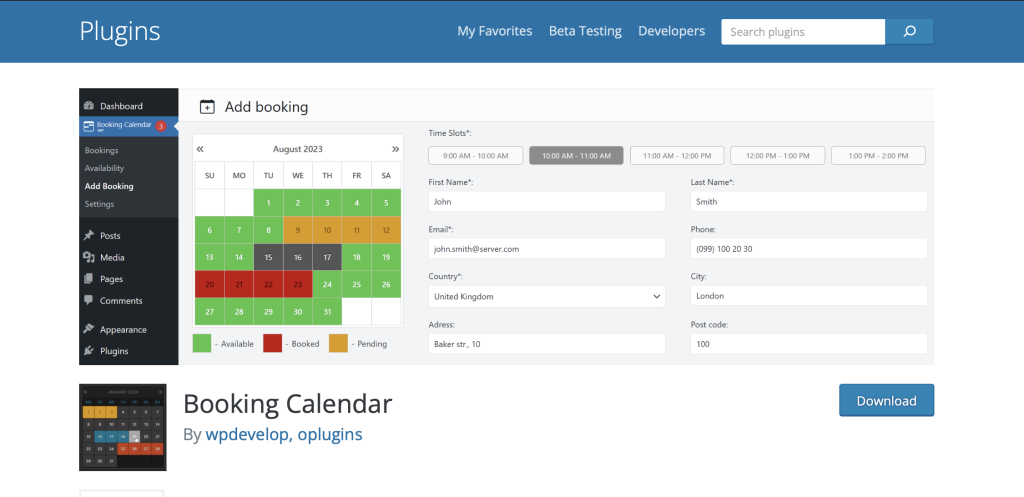Click the August 2023 month heading
The height and width of the screenshot is (497, 1024).
click(298, 149)
